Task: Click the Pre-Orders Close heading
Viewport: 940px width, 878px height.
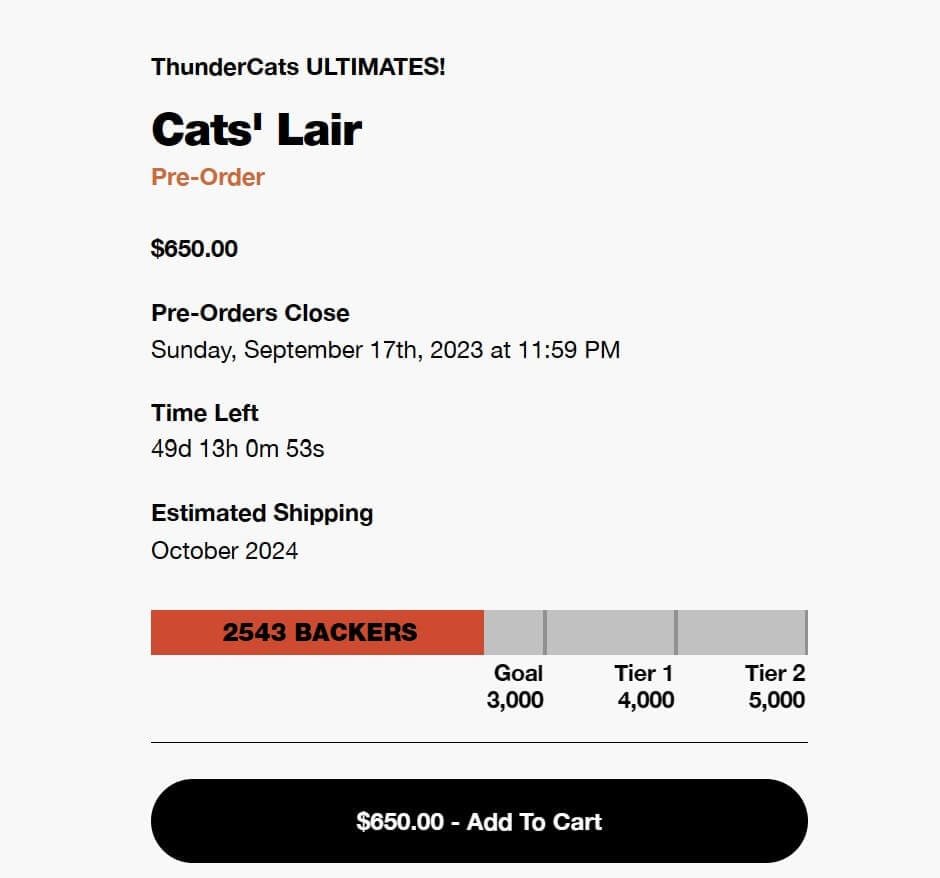Action: (249, 313)
